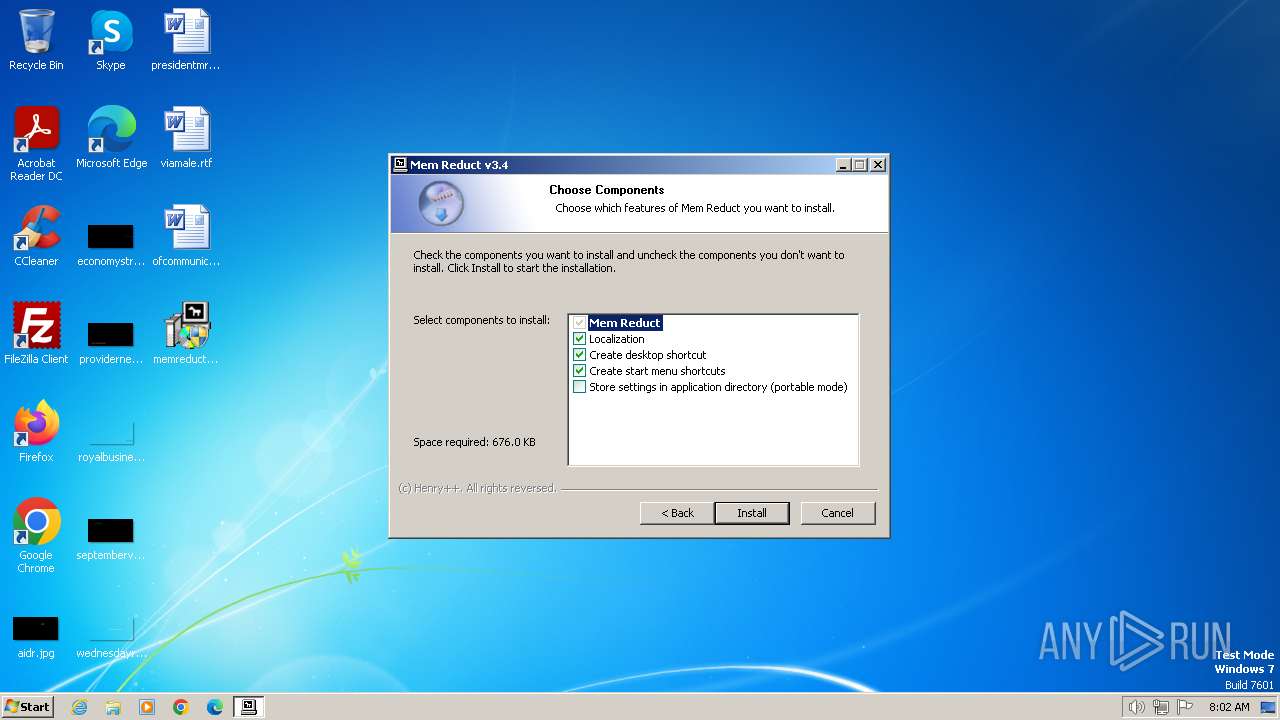Launch Firefox desktop shortcut
Viewport: 1280px width, 720px height.
[36, 432]
